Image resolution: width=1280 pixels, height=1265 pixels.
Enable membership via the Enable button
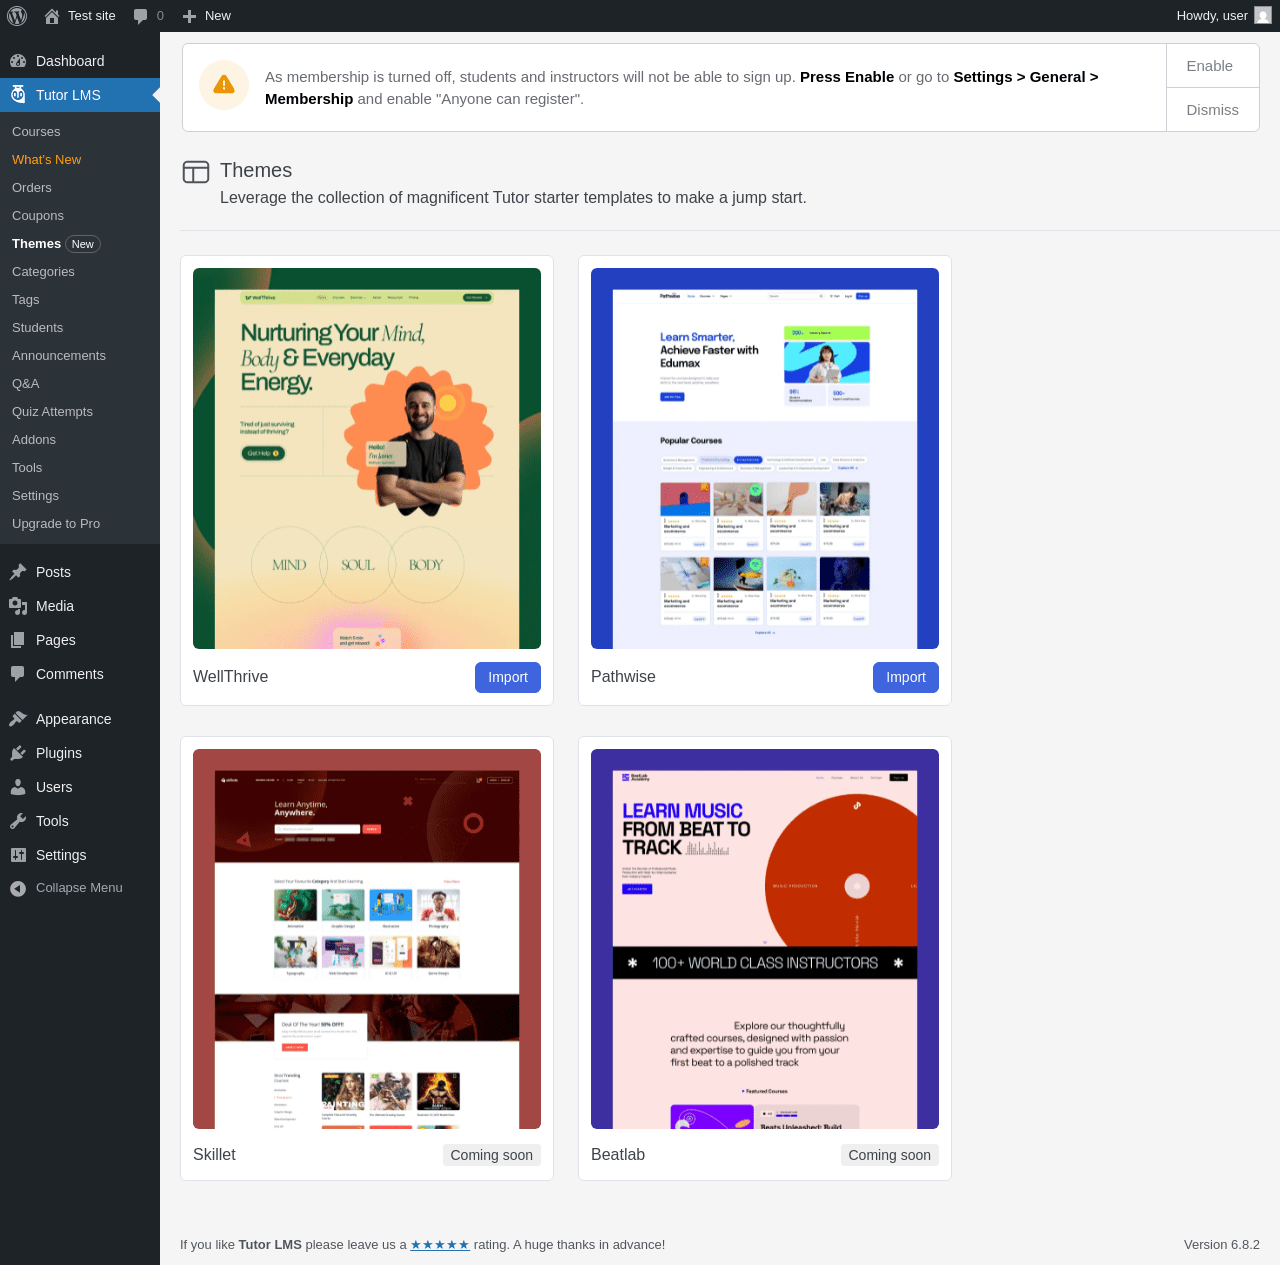(x=1212, y=66)
